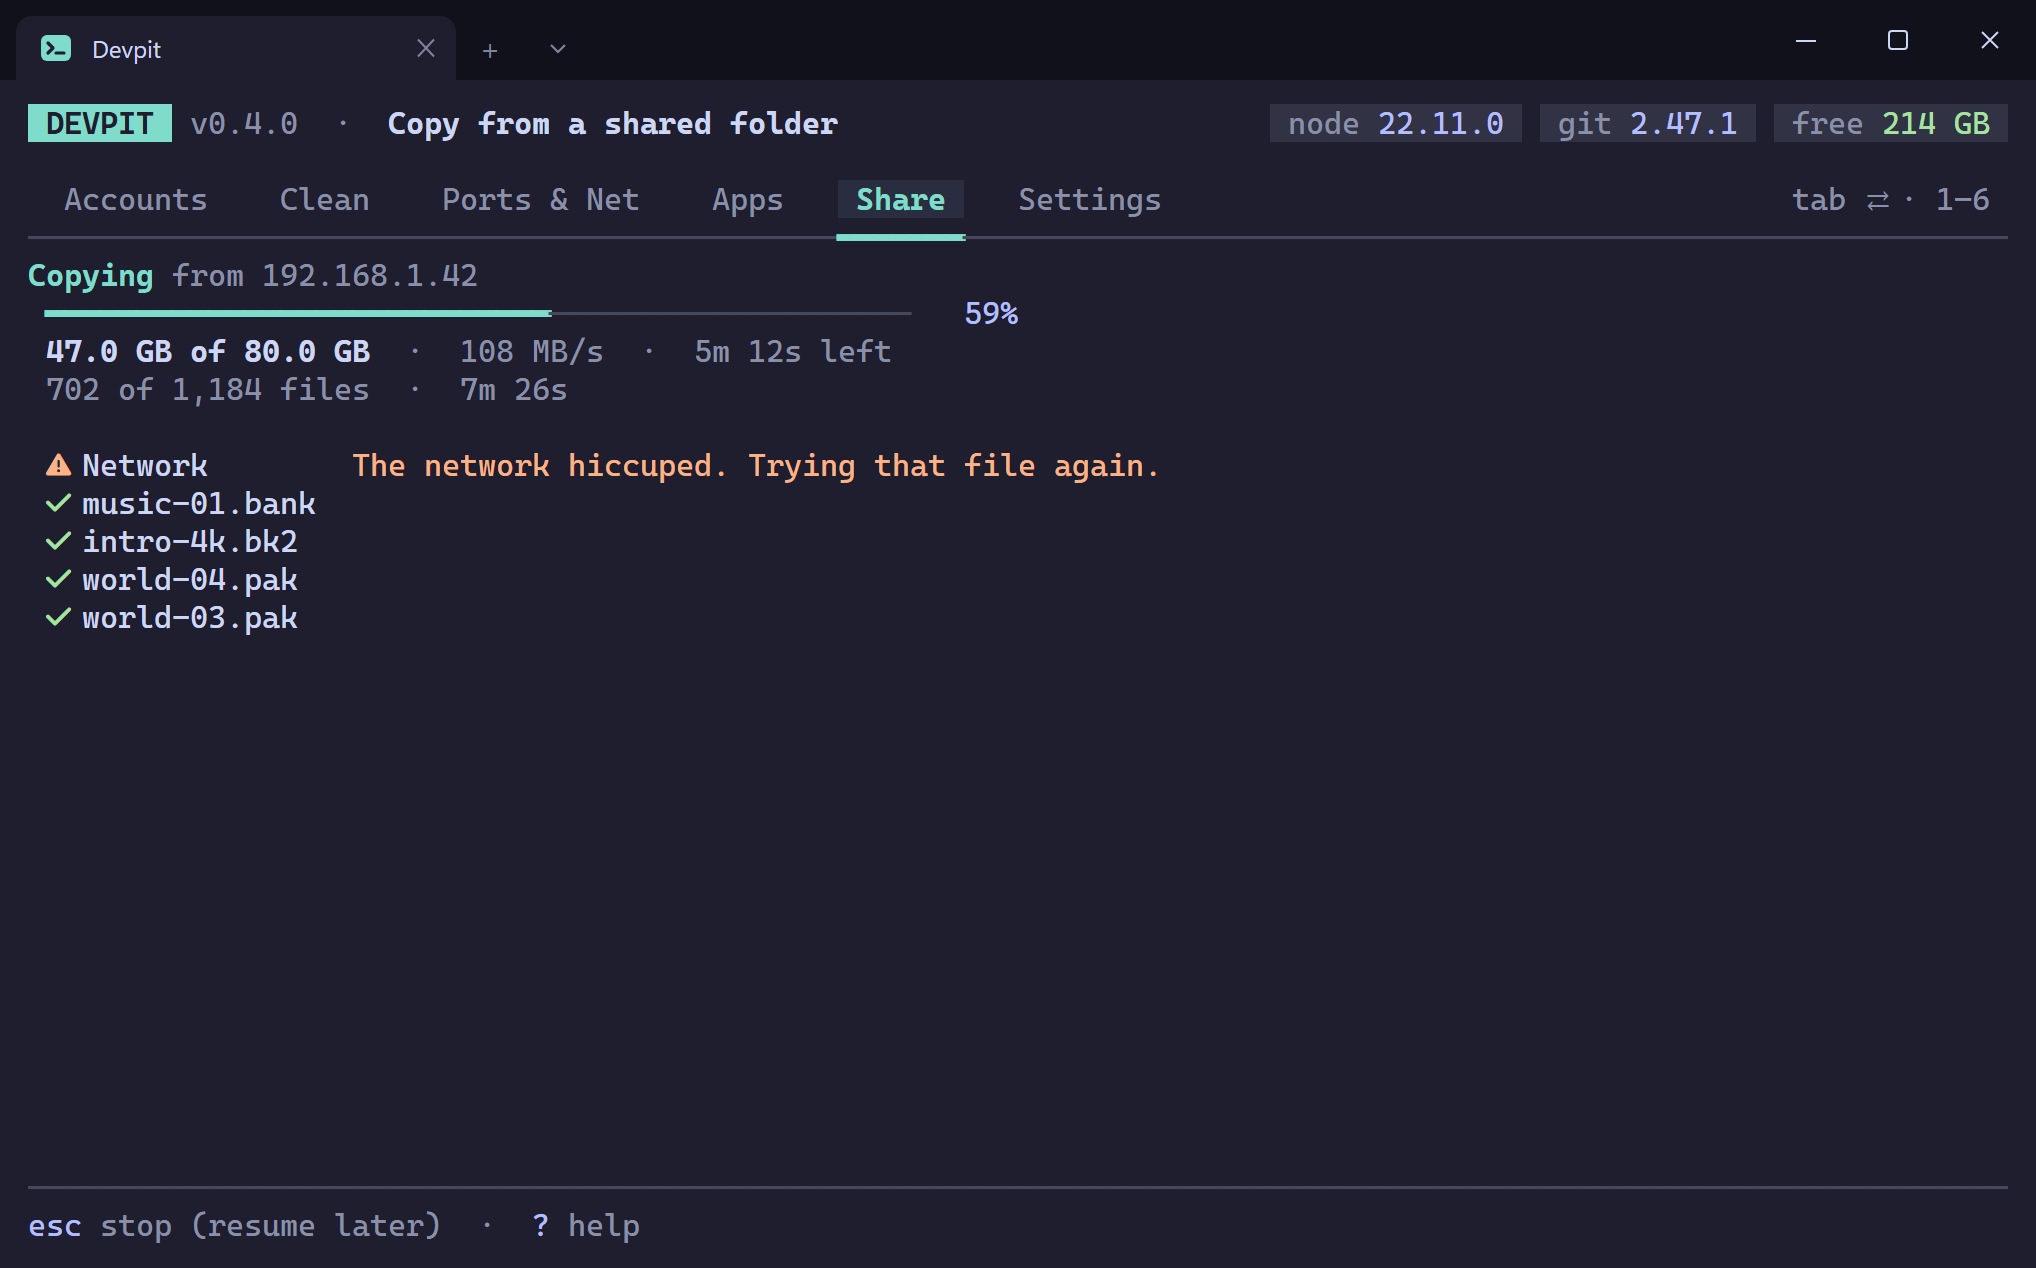This screenshot has height=1268, width=2036.
Task: Select the music-01.bank file name
Action: click(x=199, y=503)
